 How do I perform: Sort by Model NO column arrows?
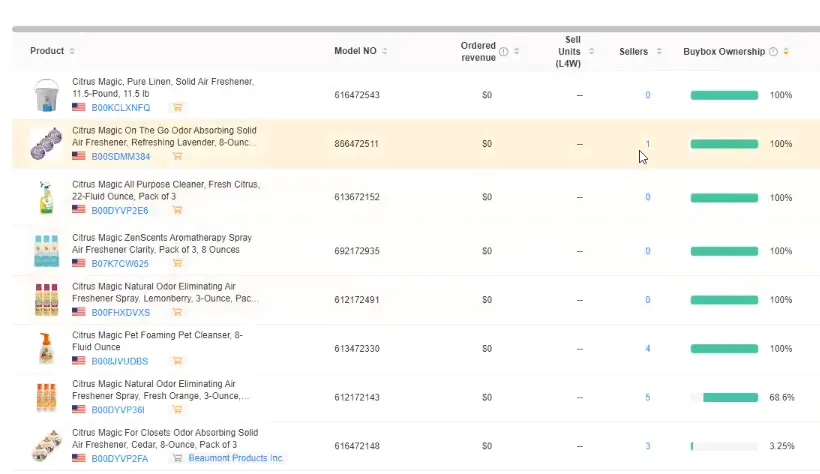(385, 52)
